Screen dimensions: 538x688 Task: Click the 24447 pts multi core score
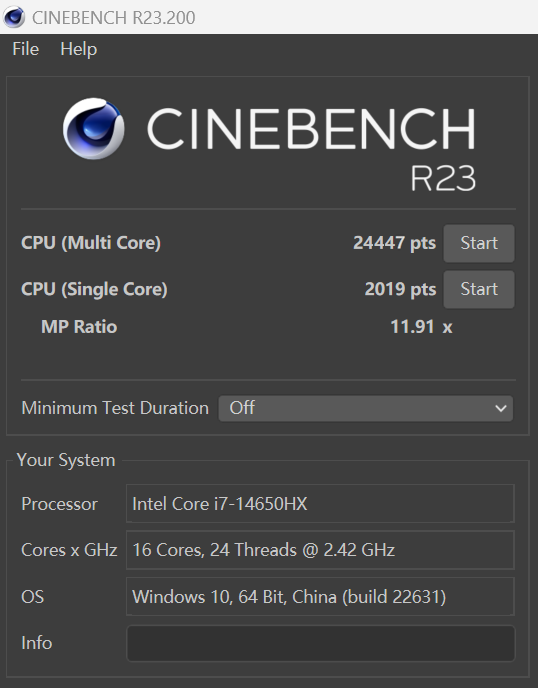[x=395, y=243]
